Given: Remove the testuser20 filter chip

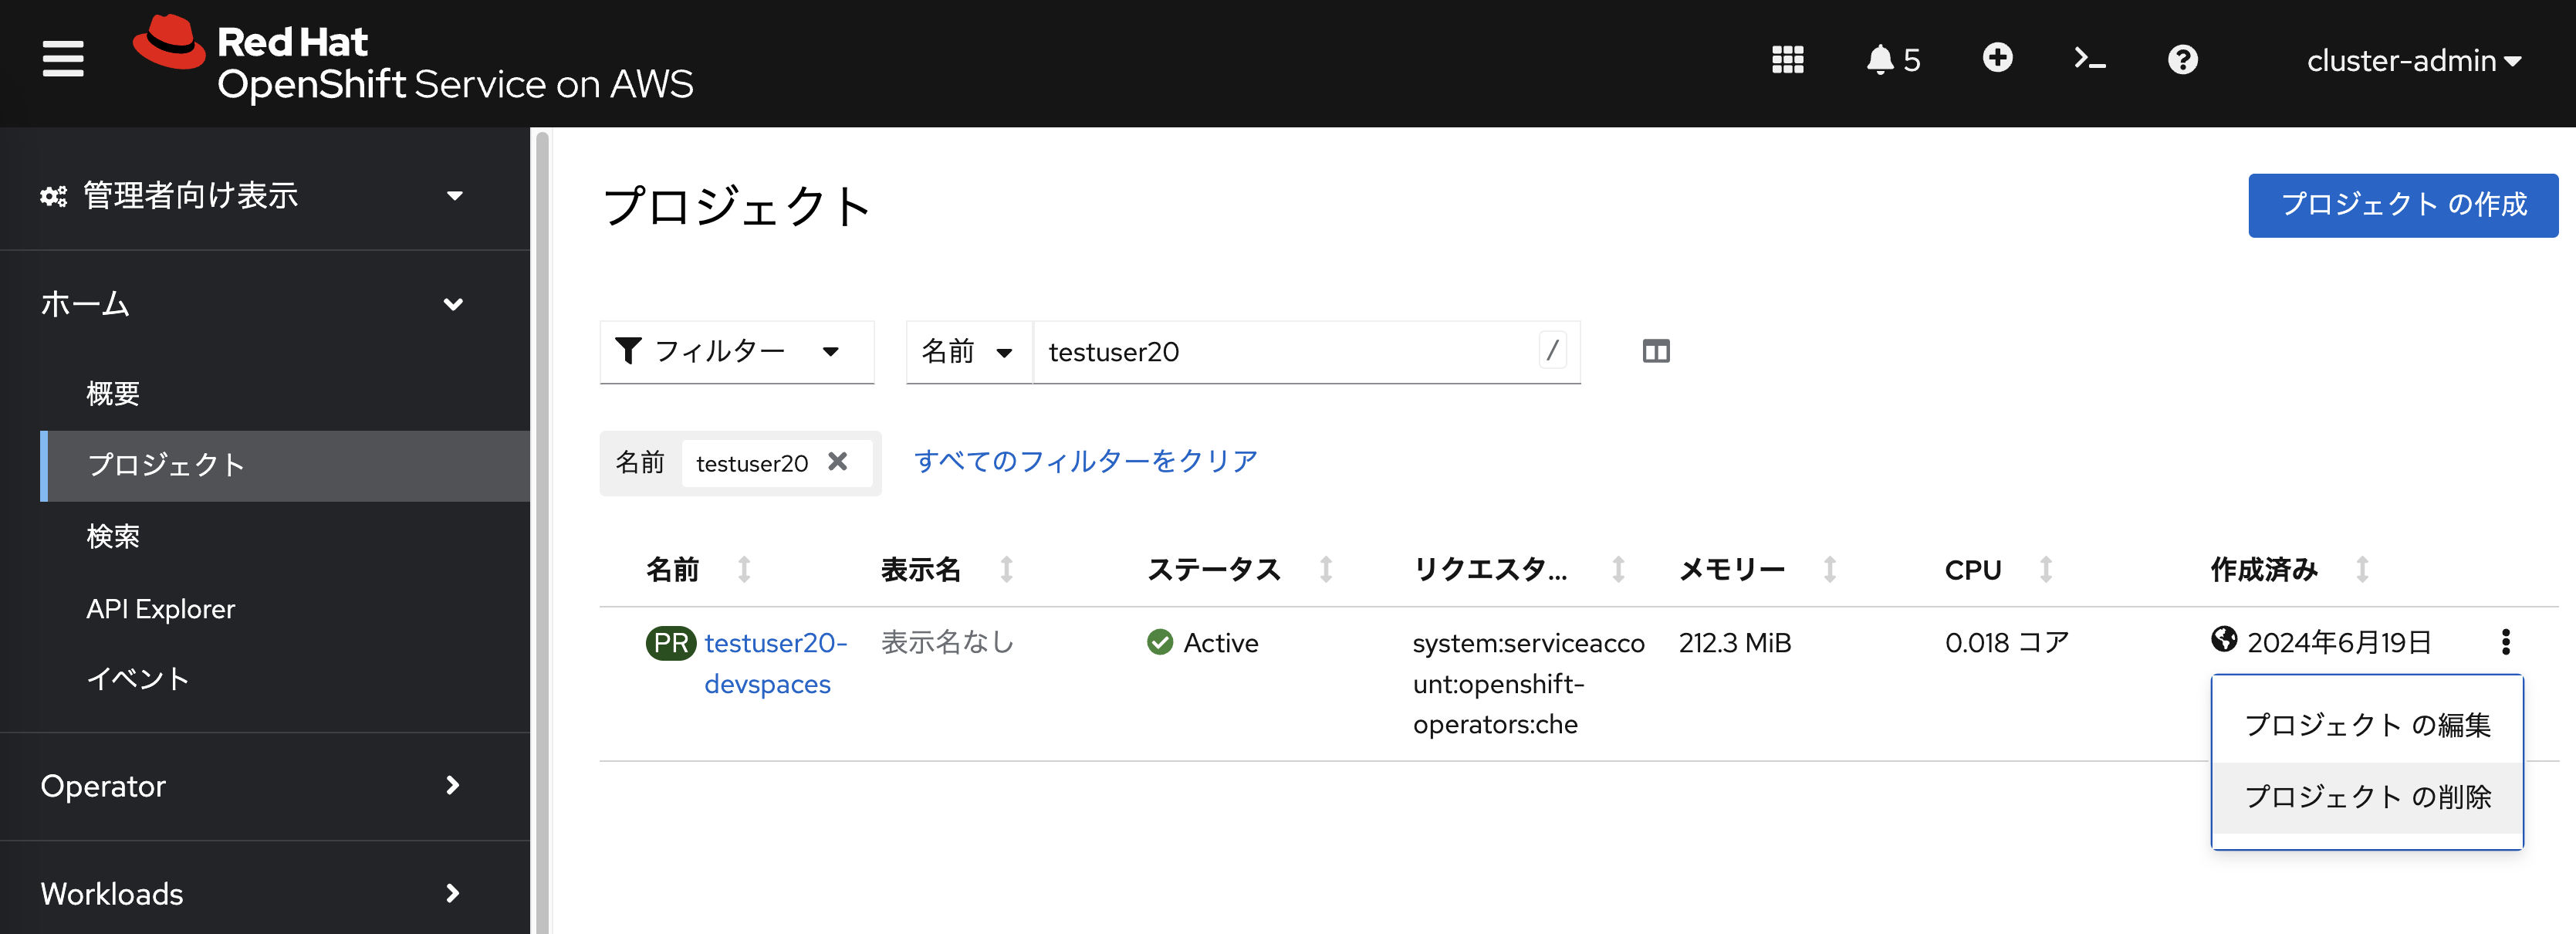Looking at the screenshot, I should 838,462.
